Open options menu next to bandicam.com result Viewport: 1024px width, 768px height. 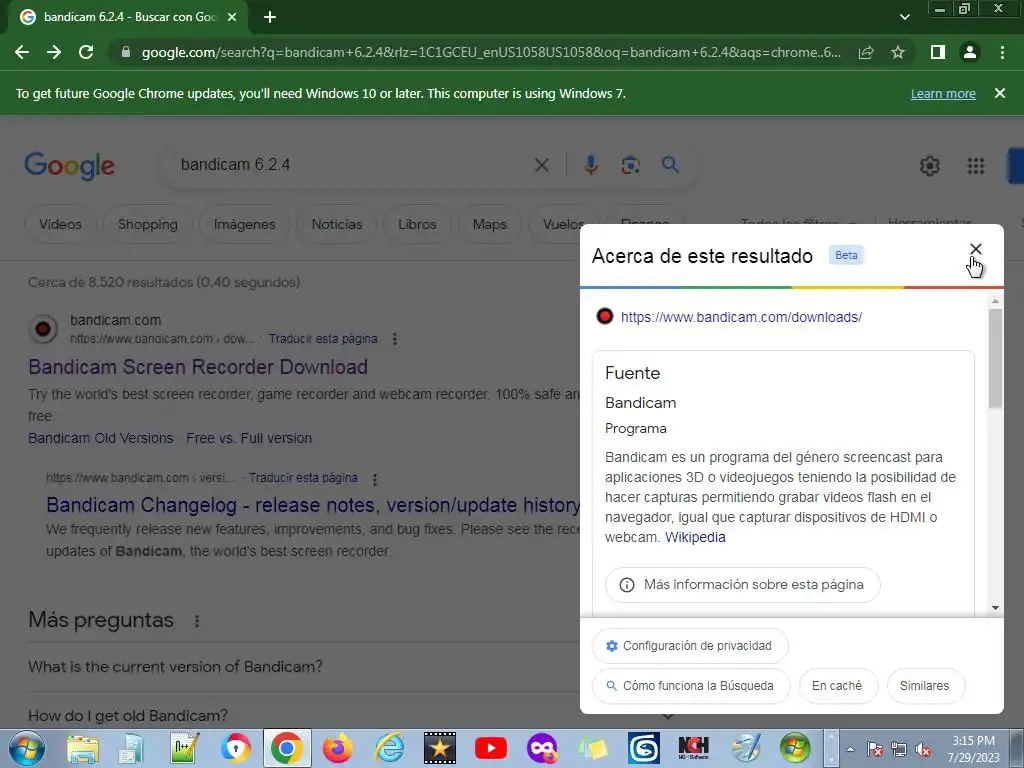(x=394, y=339)
